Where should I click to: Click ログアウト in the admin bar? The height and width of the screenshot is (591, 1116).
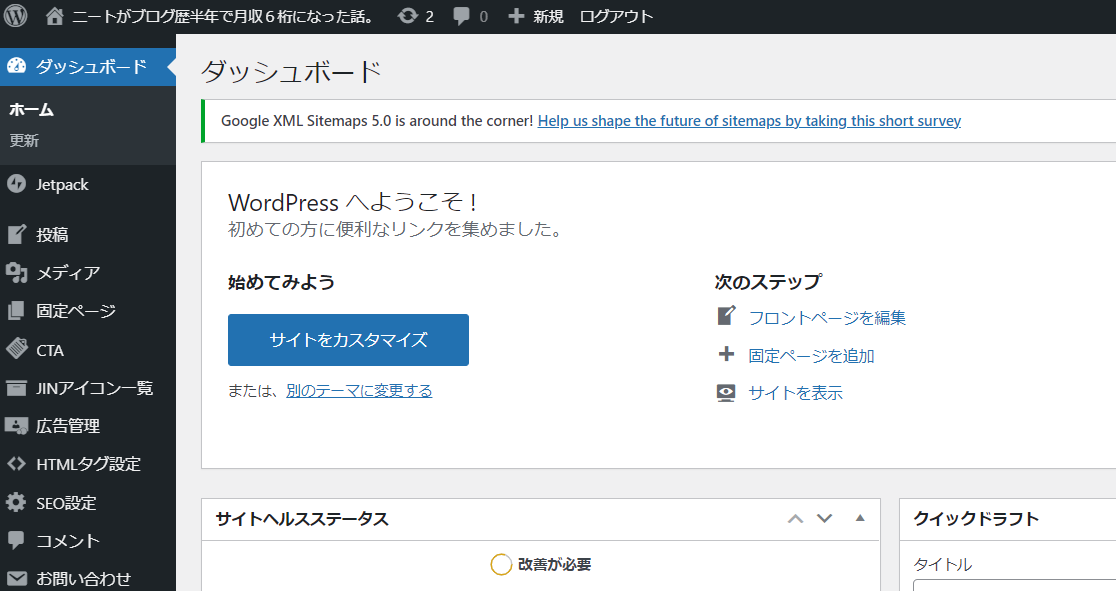tap(616, 16)
